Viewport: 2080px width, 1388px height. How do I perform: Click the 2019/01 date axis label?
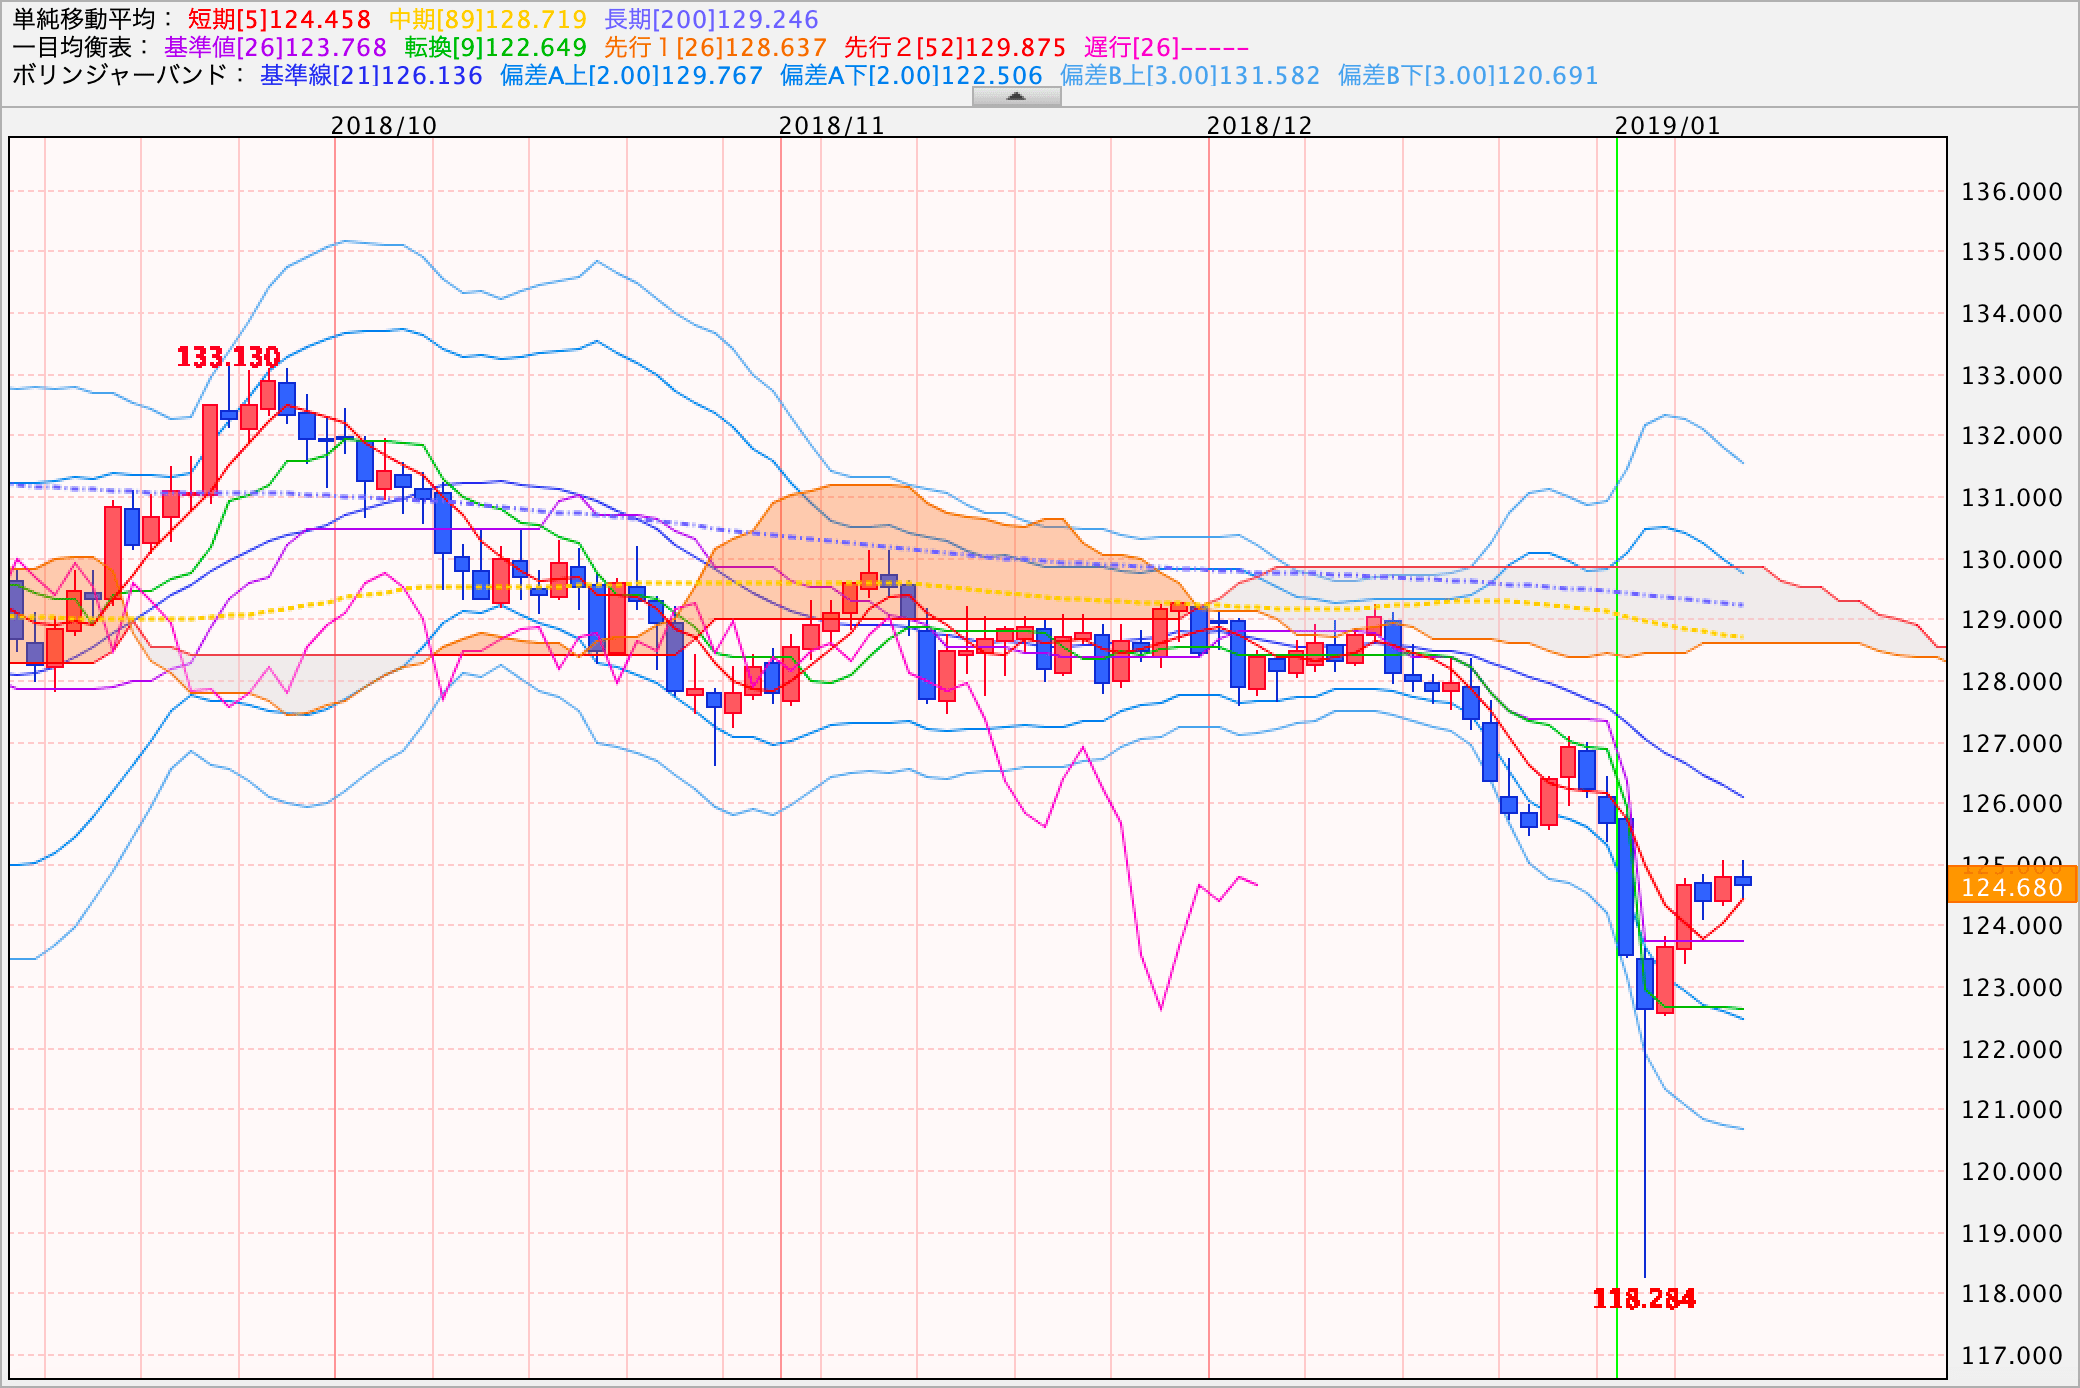point(1668,126)
